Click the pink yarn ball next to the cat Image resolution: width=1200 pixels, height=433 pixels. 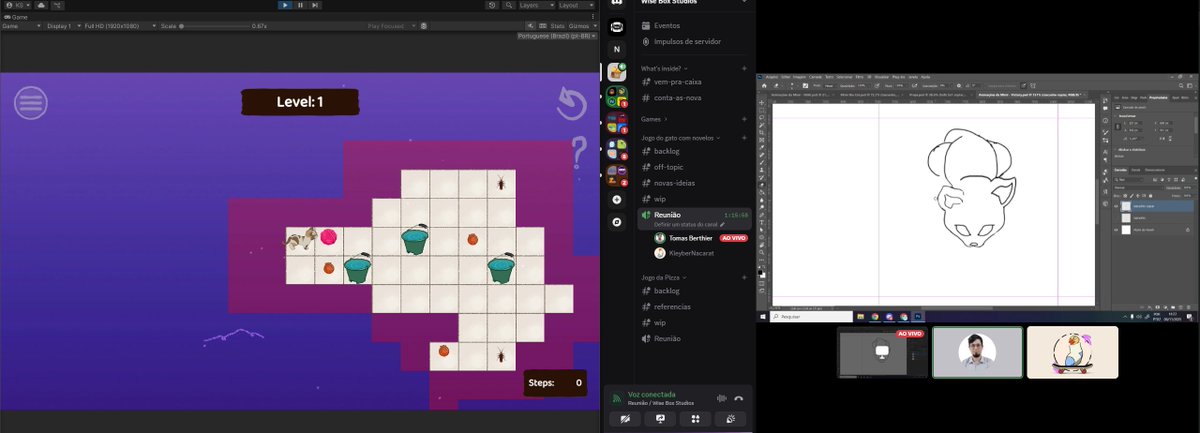point(328,237)
